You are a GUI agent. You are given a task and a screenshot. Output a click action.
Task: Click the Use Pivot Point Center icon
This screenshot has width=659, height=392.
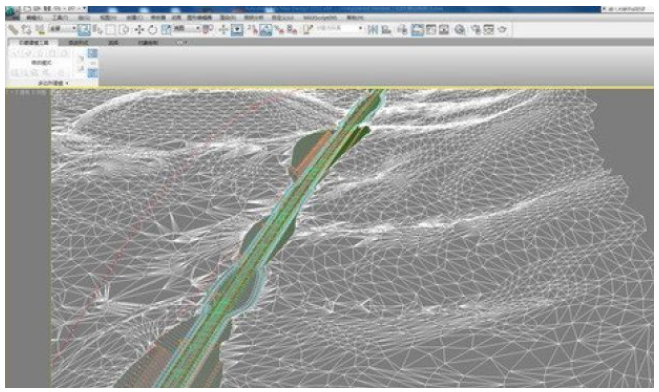tap(208, 29)
